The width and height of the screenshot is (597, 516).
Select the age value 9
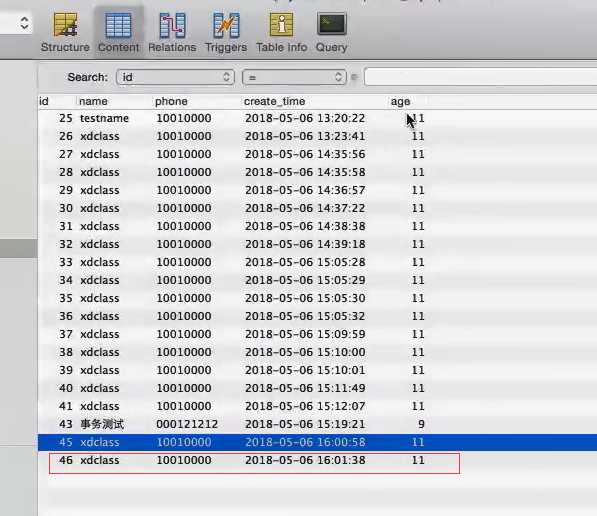pyautogui.click(x=421, y=424)
